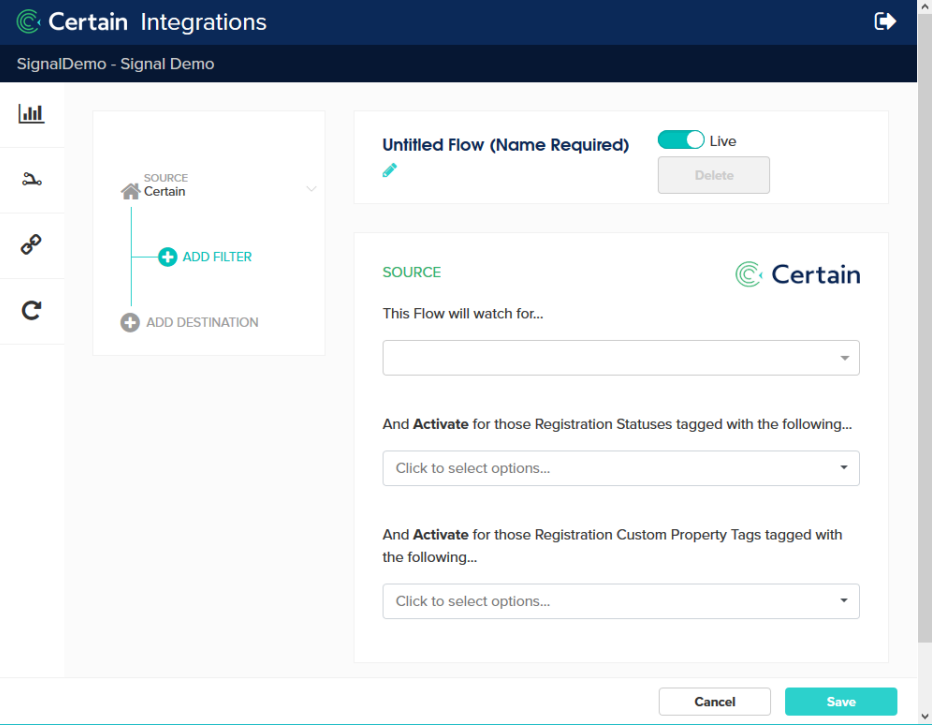Click the Integrations header text

[x=203, y=22]
